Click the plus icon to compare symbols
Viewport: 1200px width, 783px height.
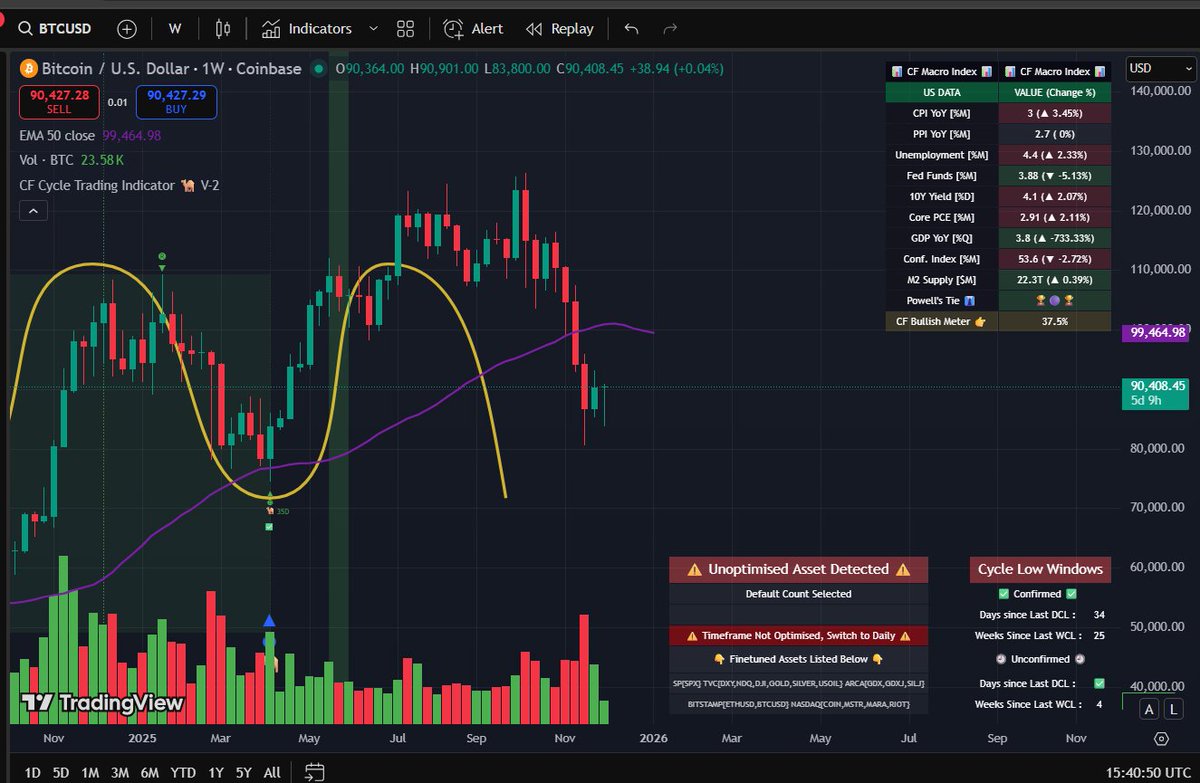(127, 29)
